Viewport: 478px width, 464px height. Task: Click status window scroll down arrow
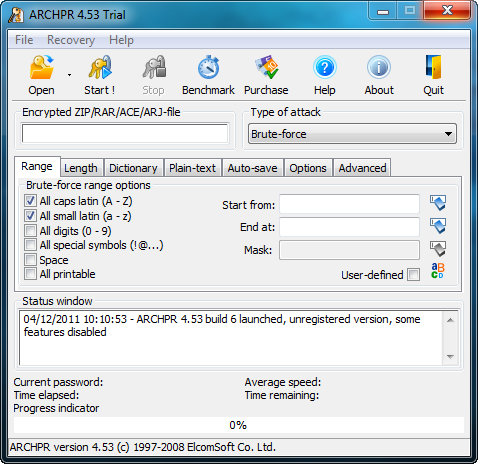[x=451, y=357]
